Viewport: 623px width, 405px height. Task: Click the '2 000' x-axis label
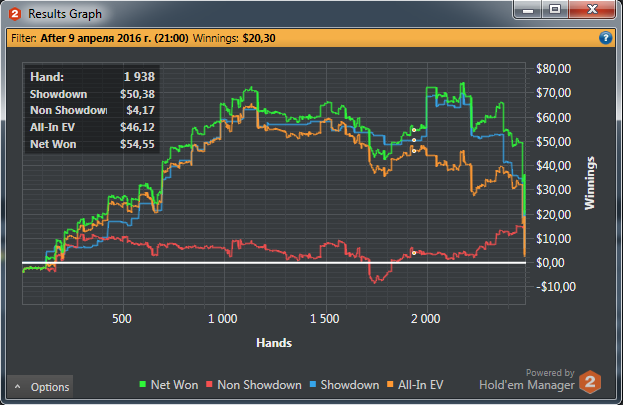click(x=426, y=319)
